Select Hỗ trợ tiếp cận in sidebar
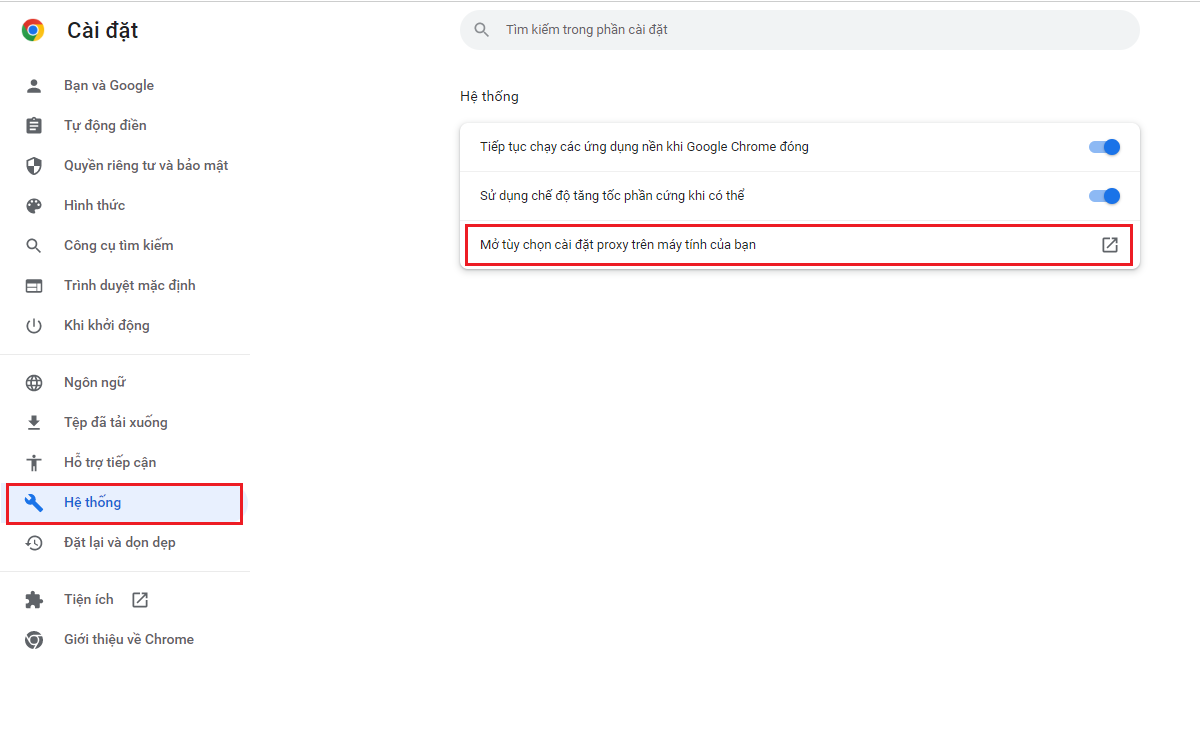This screenshot has width=1200, height=749. coord(110,463)
